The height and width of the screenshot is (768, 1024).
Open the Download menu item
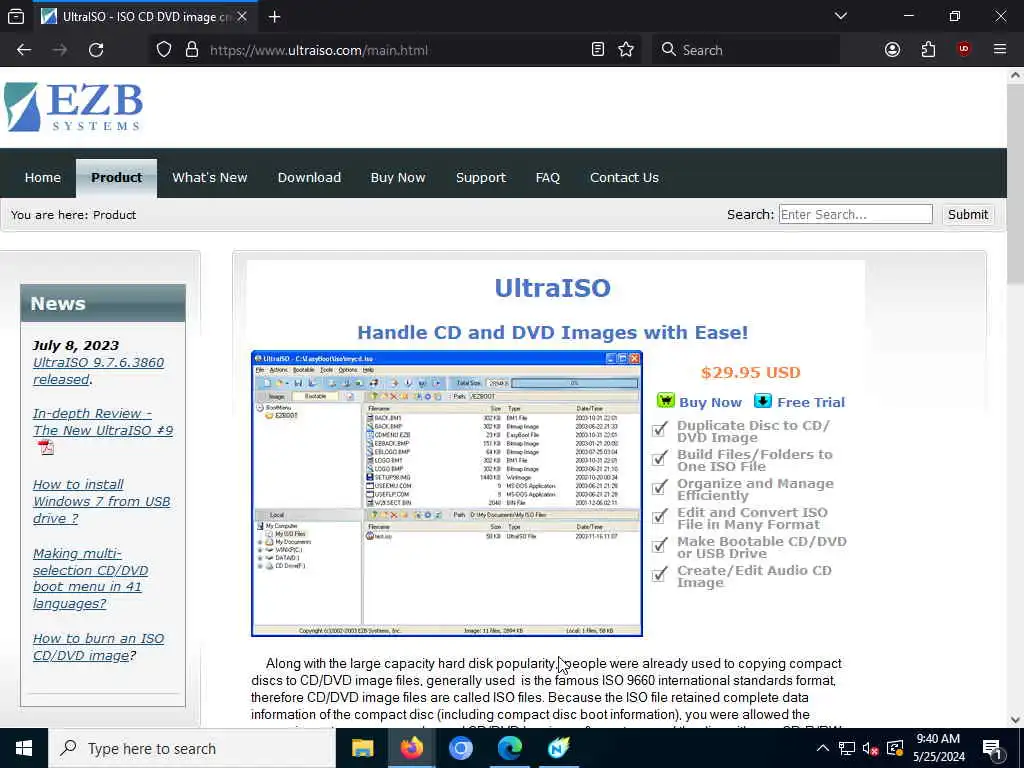point(309,178)
